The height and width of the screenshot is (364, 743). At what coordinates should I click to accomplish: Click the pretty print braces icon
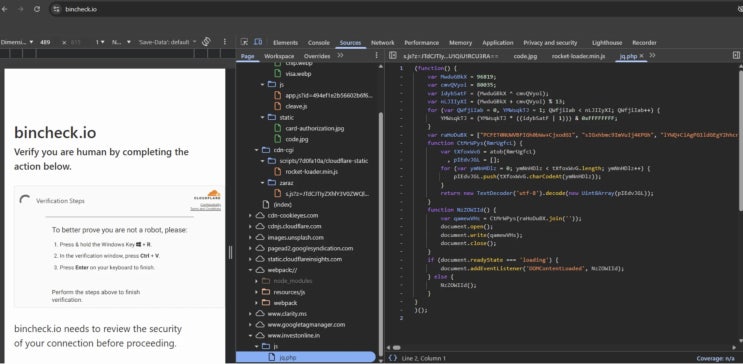click(x=393, y=358)
